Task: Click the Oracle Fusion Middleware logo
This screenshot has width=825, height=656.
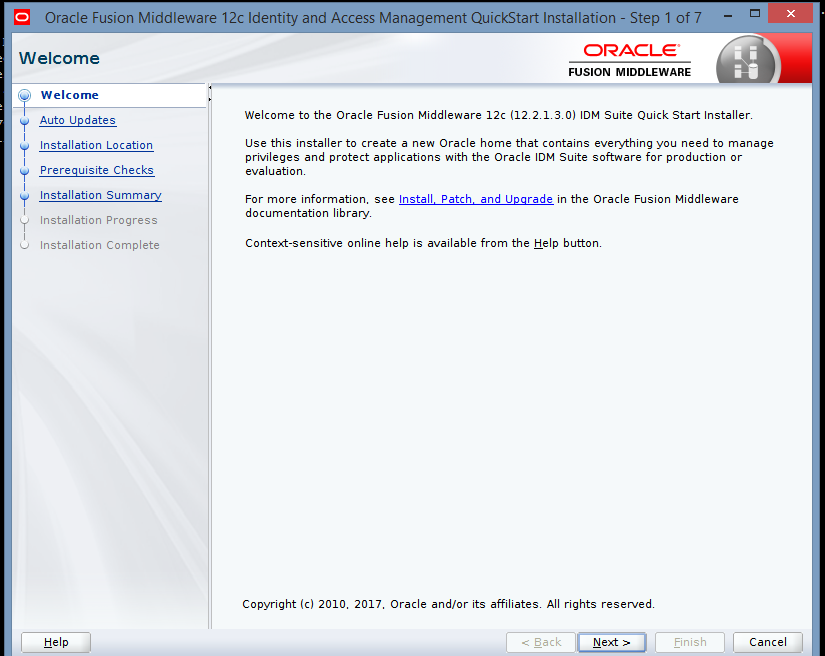Action: [629, 60]
